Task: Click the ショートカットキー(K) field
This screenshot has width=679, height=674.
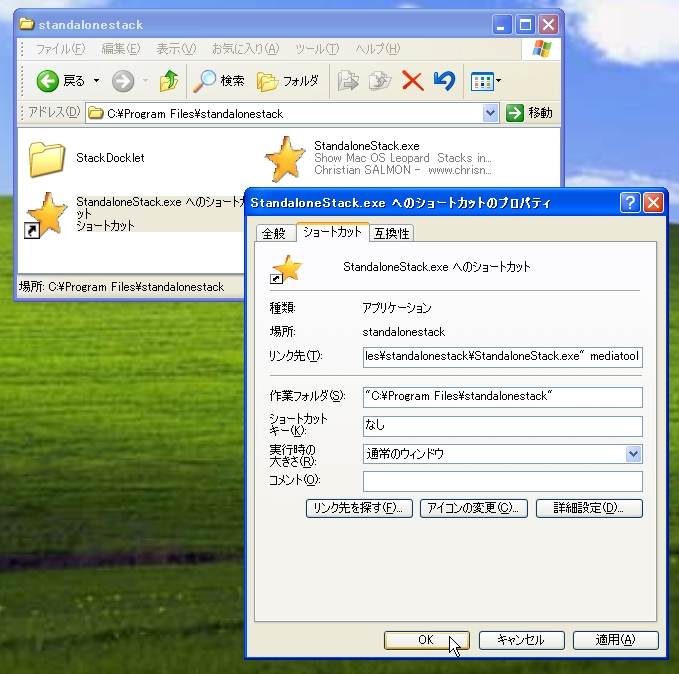Action: [502, 426]
